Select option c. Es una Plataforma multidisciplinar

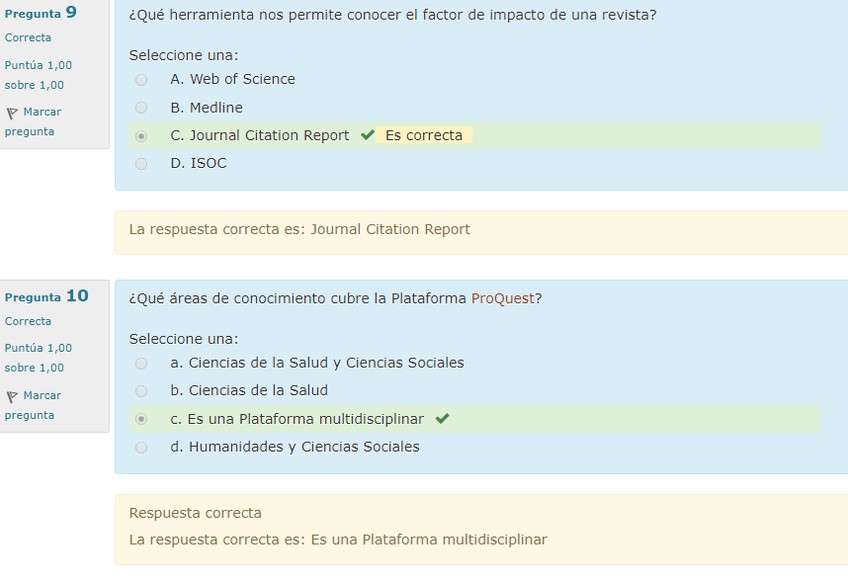point(141,419)
